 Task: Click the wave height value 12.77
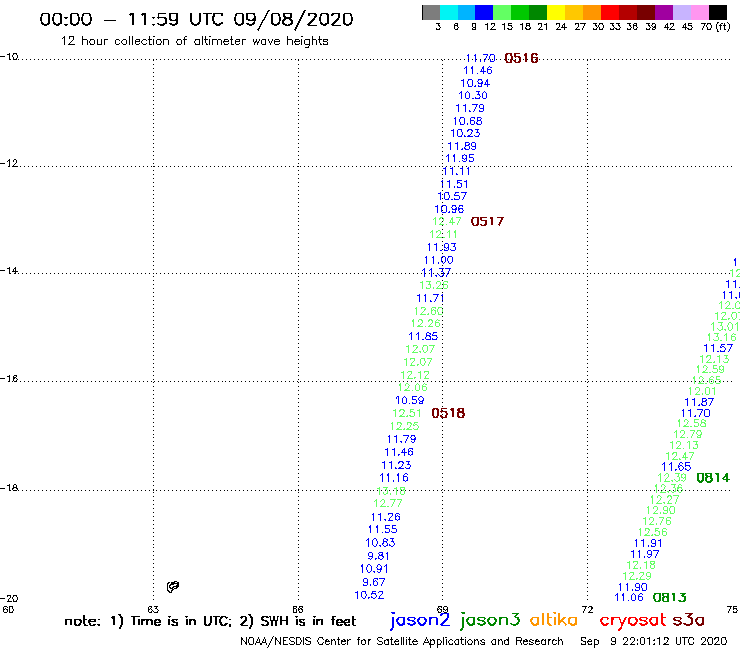point(388,503)
